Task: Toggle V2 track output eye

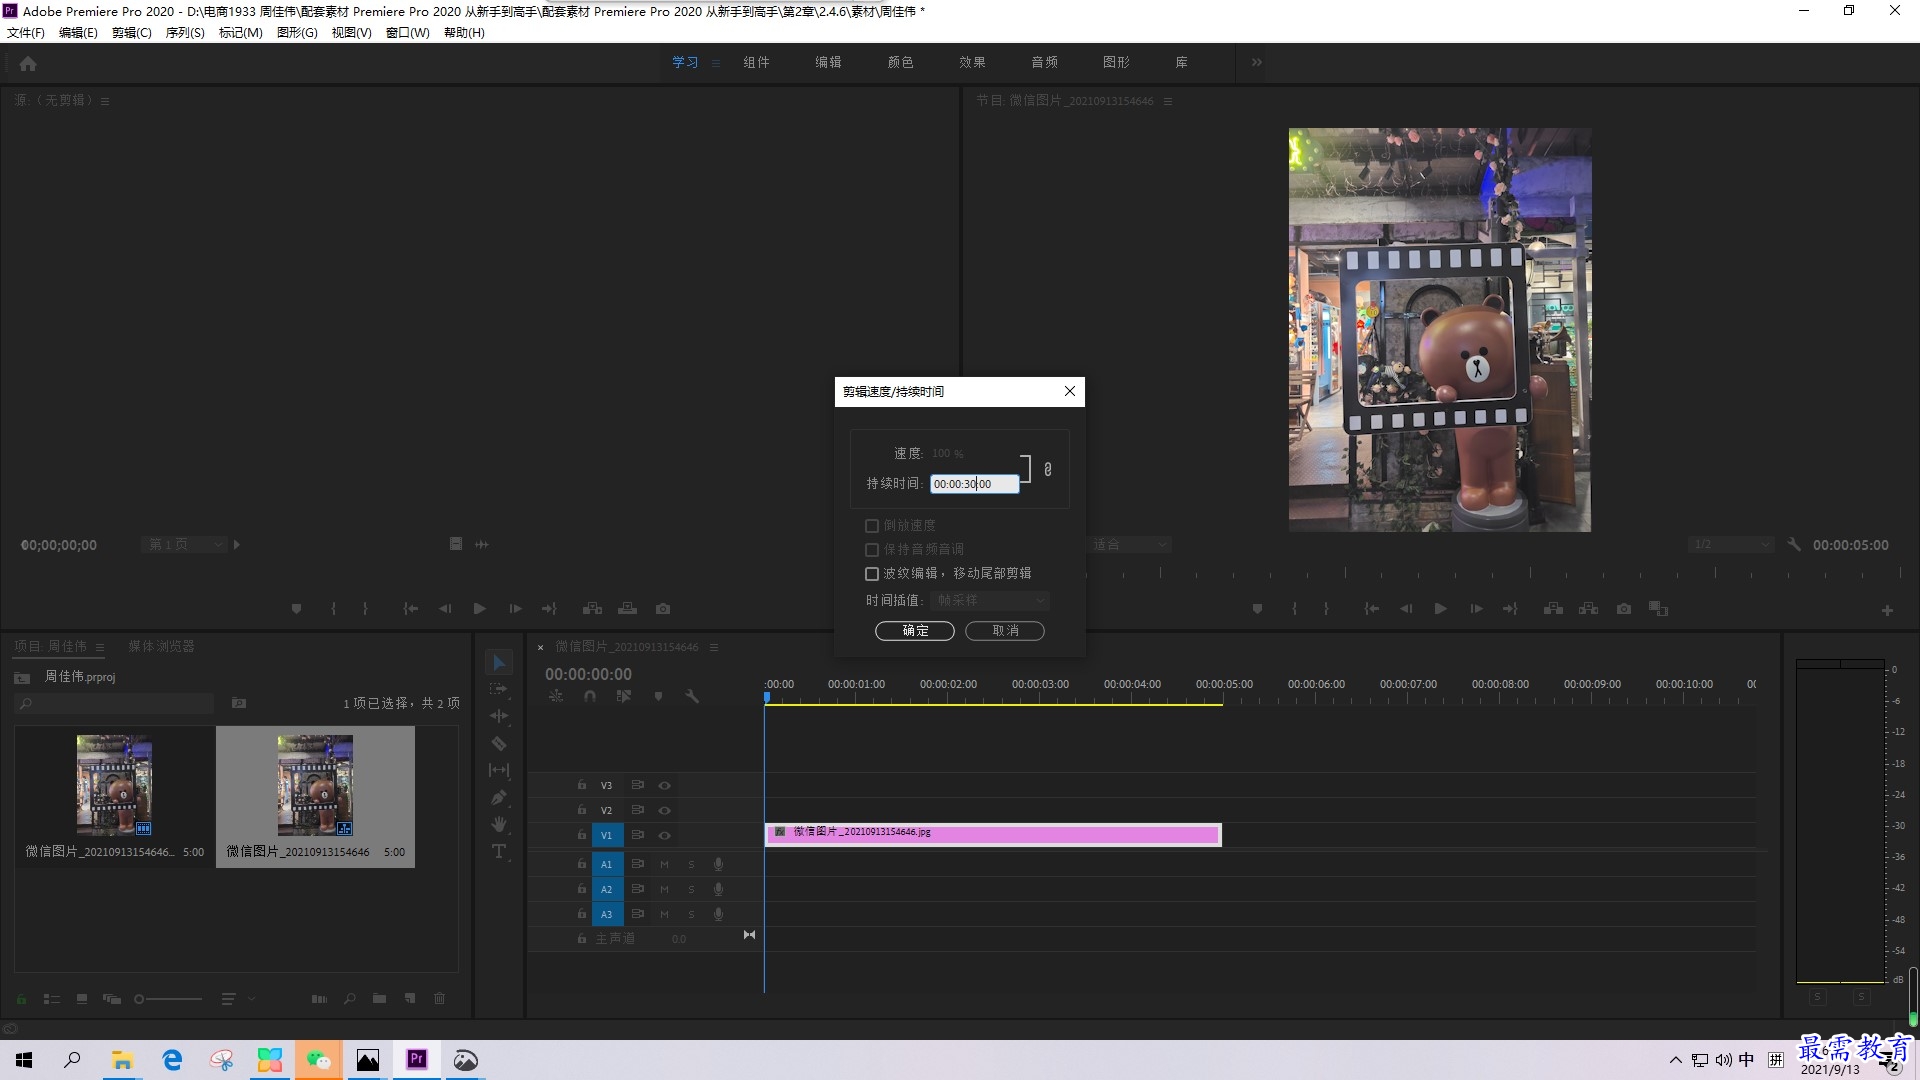Action: (664, 810)
